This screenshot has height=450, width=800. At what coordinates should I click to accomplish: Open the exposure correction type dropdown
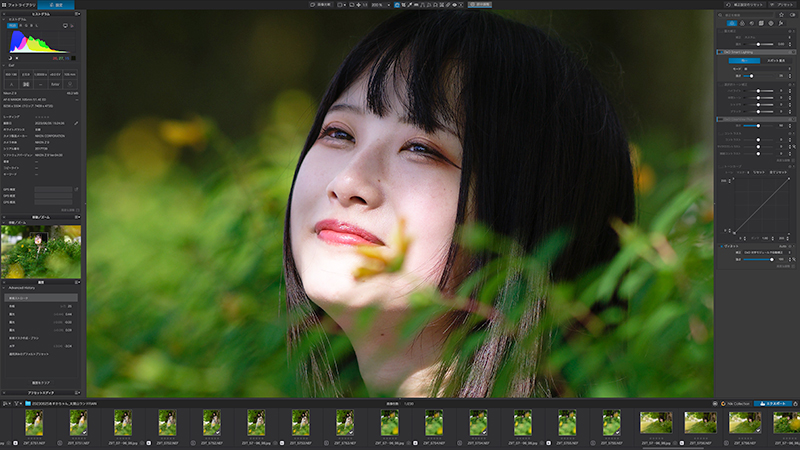(767, 37)
